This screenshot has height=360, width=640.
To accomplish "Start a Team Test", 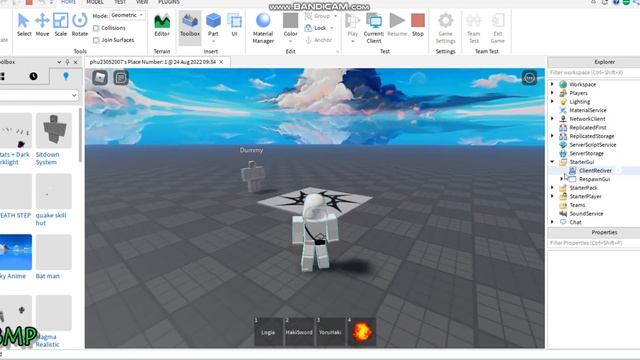I will click(473, 28).
